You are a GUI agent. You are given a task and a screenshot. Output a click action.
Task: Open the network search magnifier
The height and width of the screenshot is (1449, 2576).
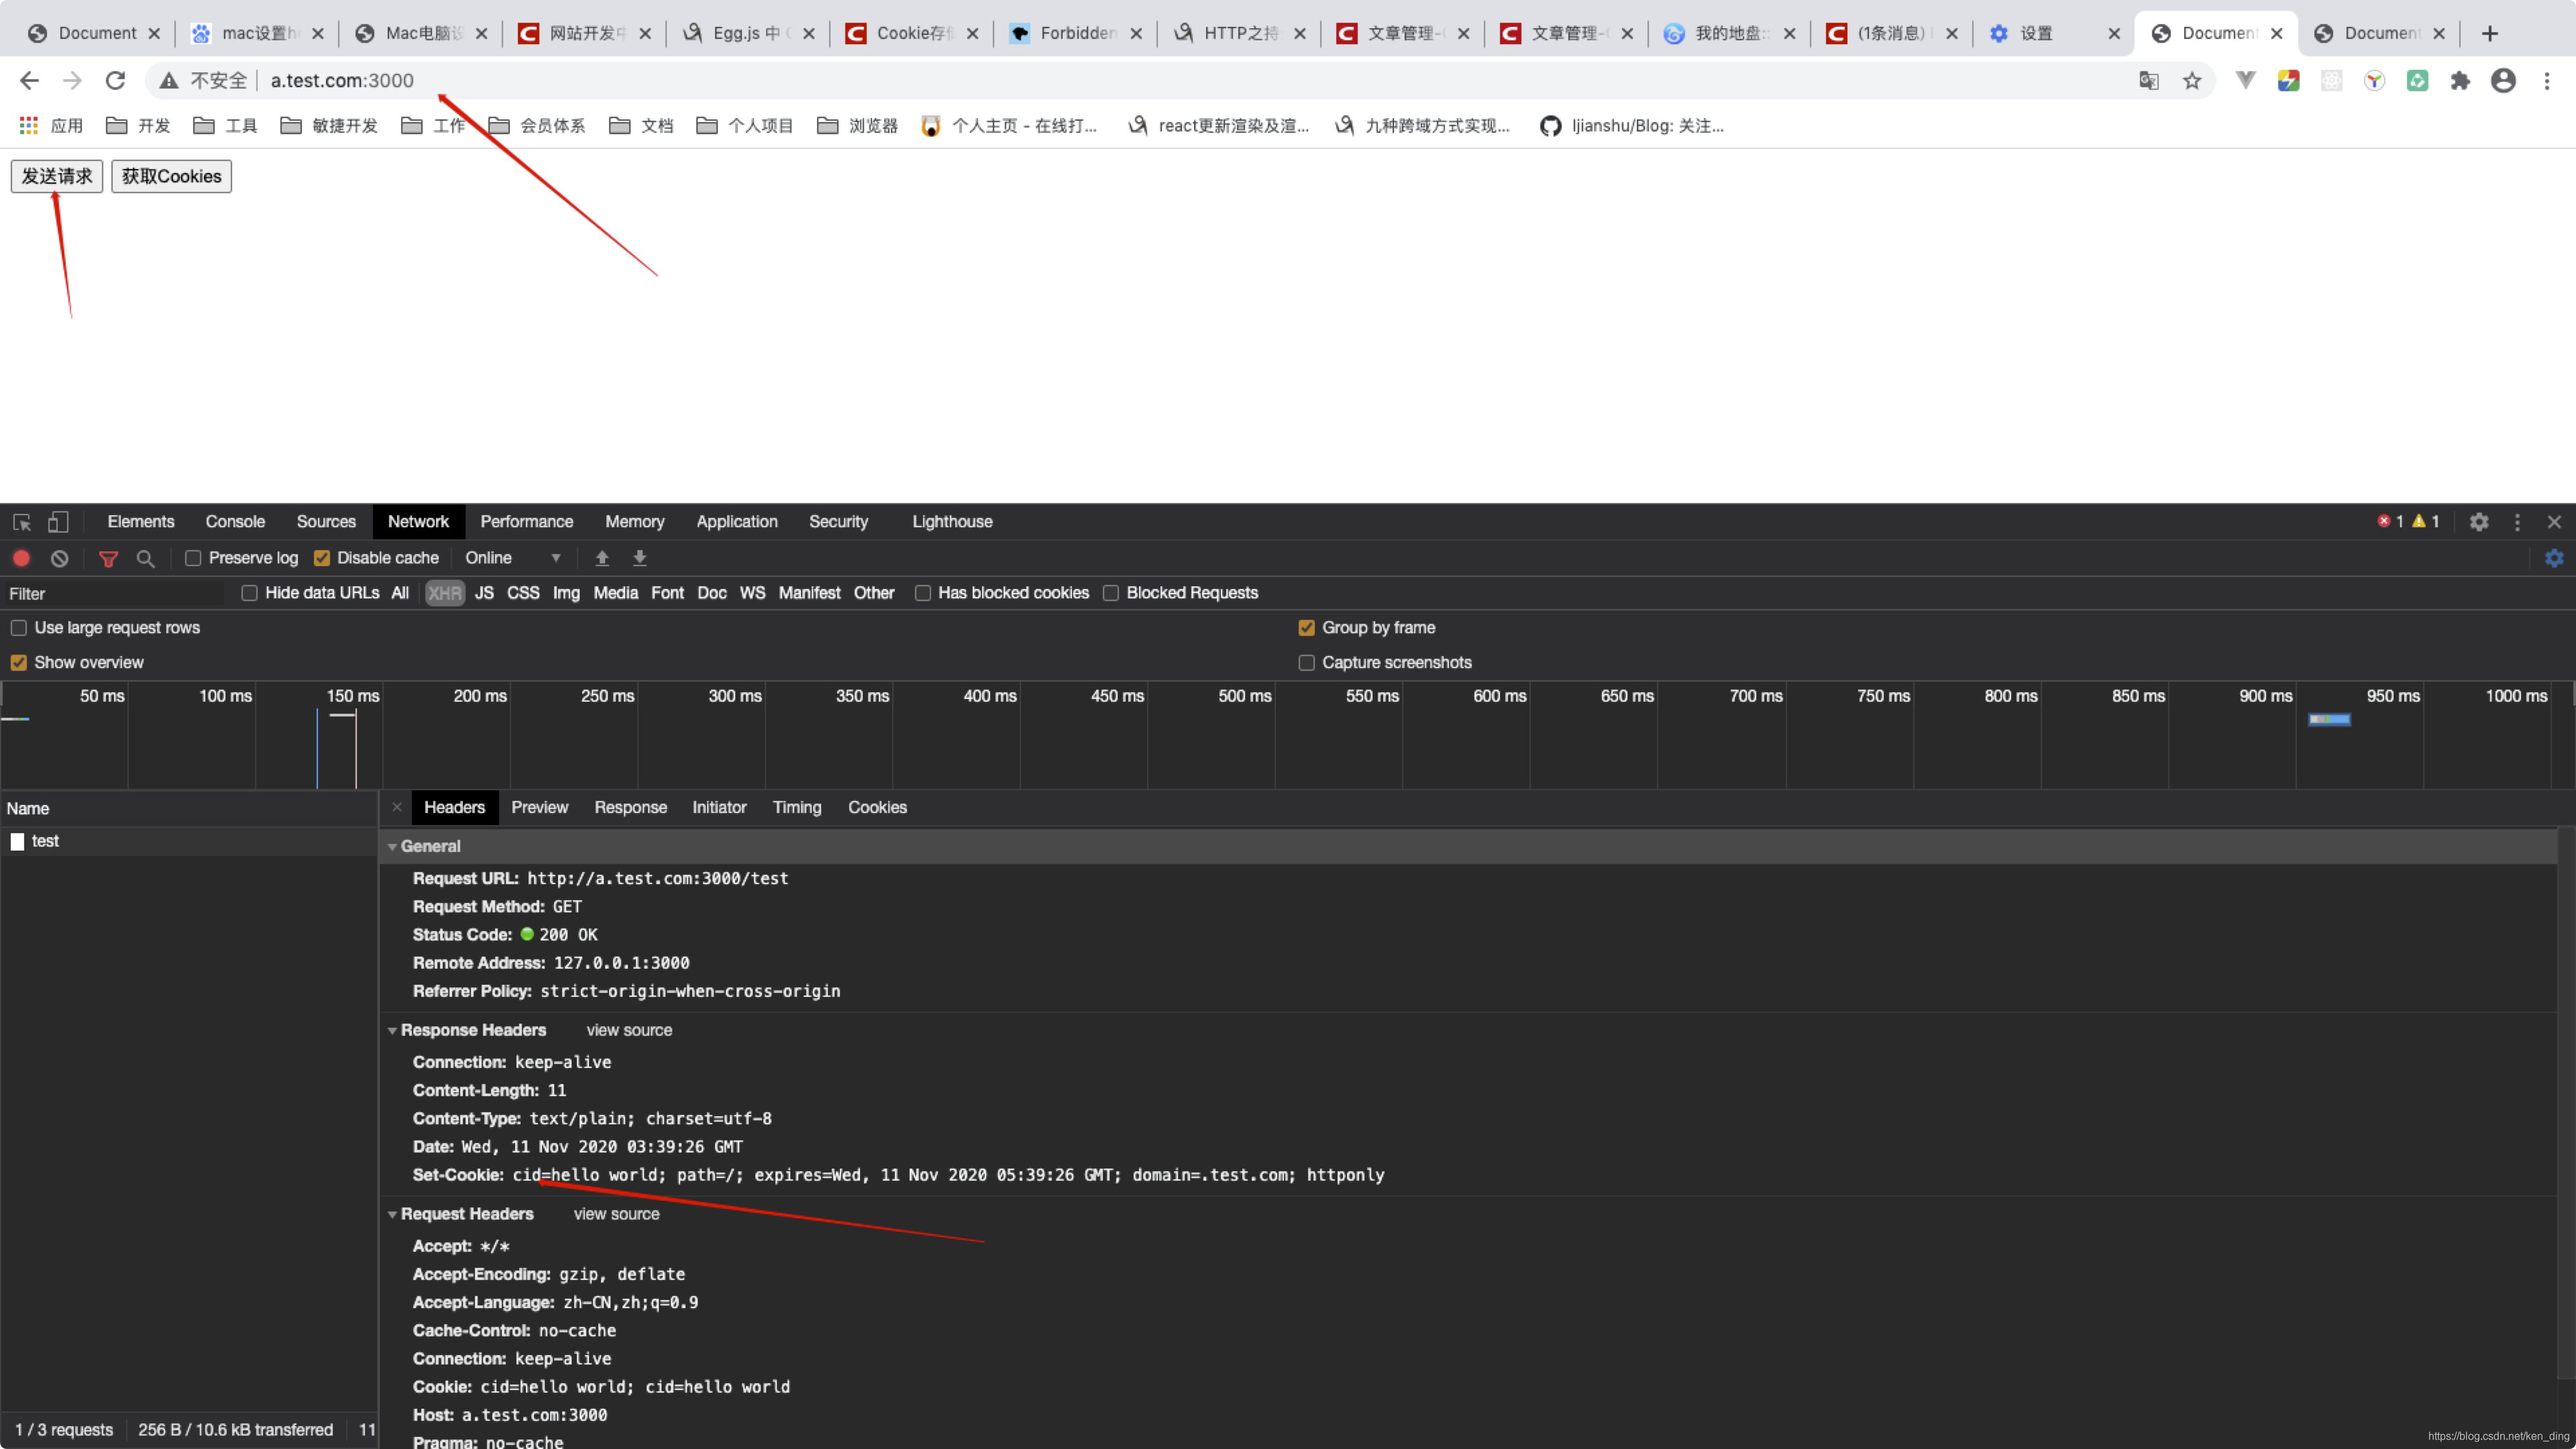[x=146, y=558]
